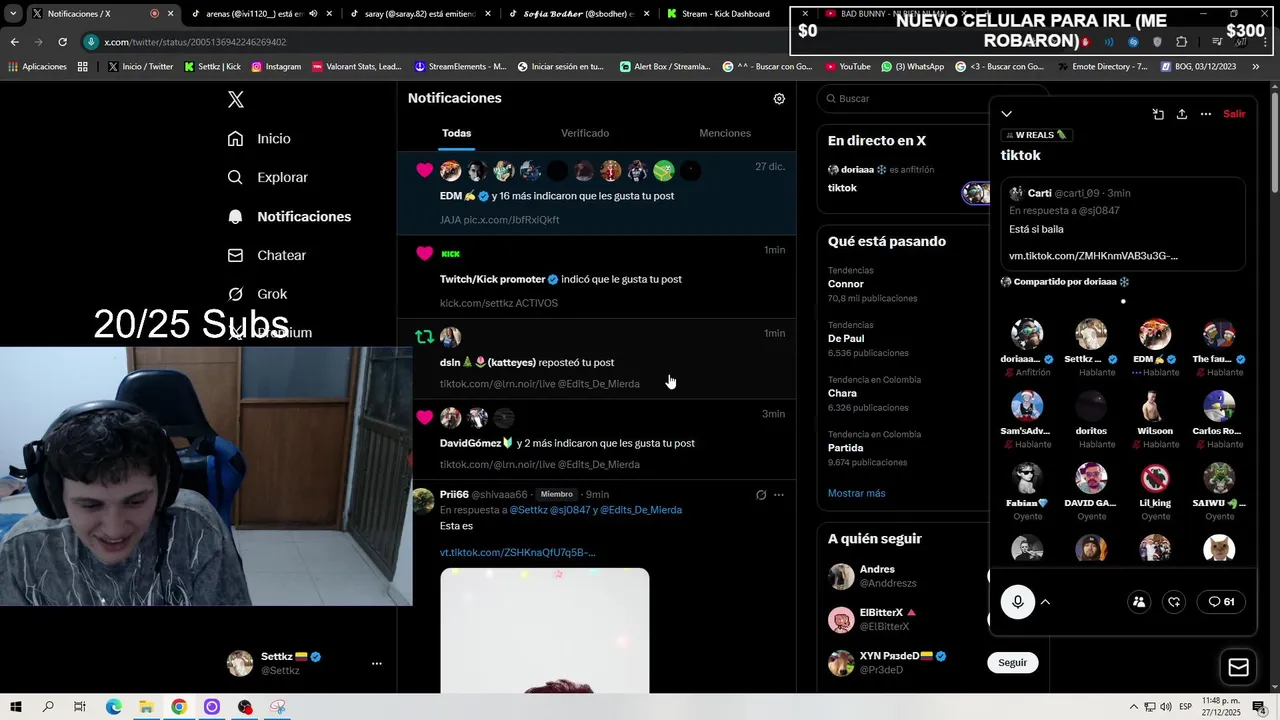Click @Edits_De_Mierda mention in Prii66 reply
Screen dimensions: 1280x720
(x=641, y=510)
